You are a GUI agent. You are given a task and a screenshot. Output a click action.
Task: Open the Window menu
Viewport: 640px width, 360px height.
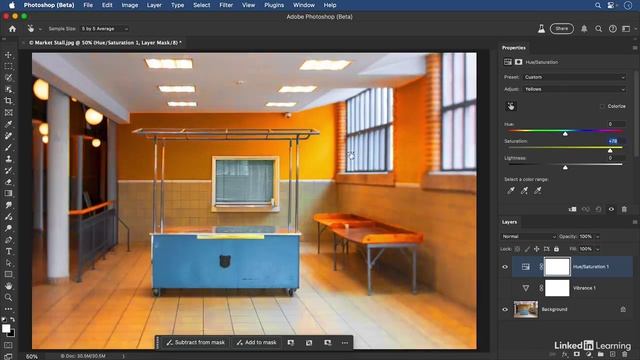304,5
